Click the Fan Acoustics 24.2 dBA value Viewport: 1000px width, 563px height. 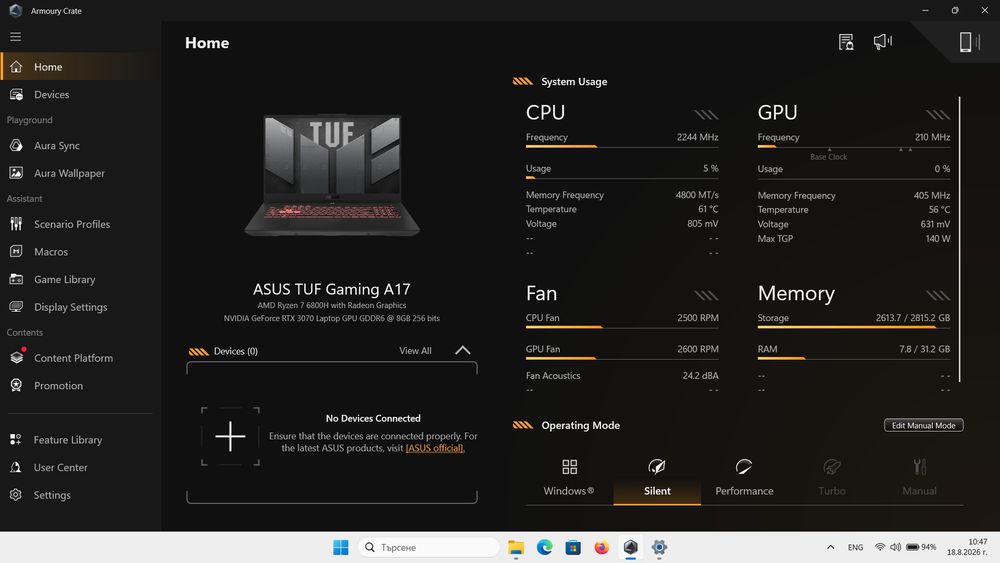tap(700, 376)
